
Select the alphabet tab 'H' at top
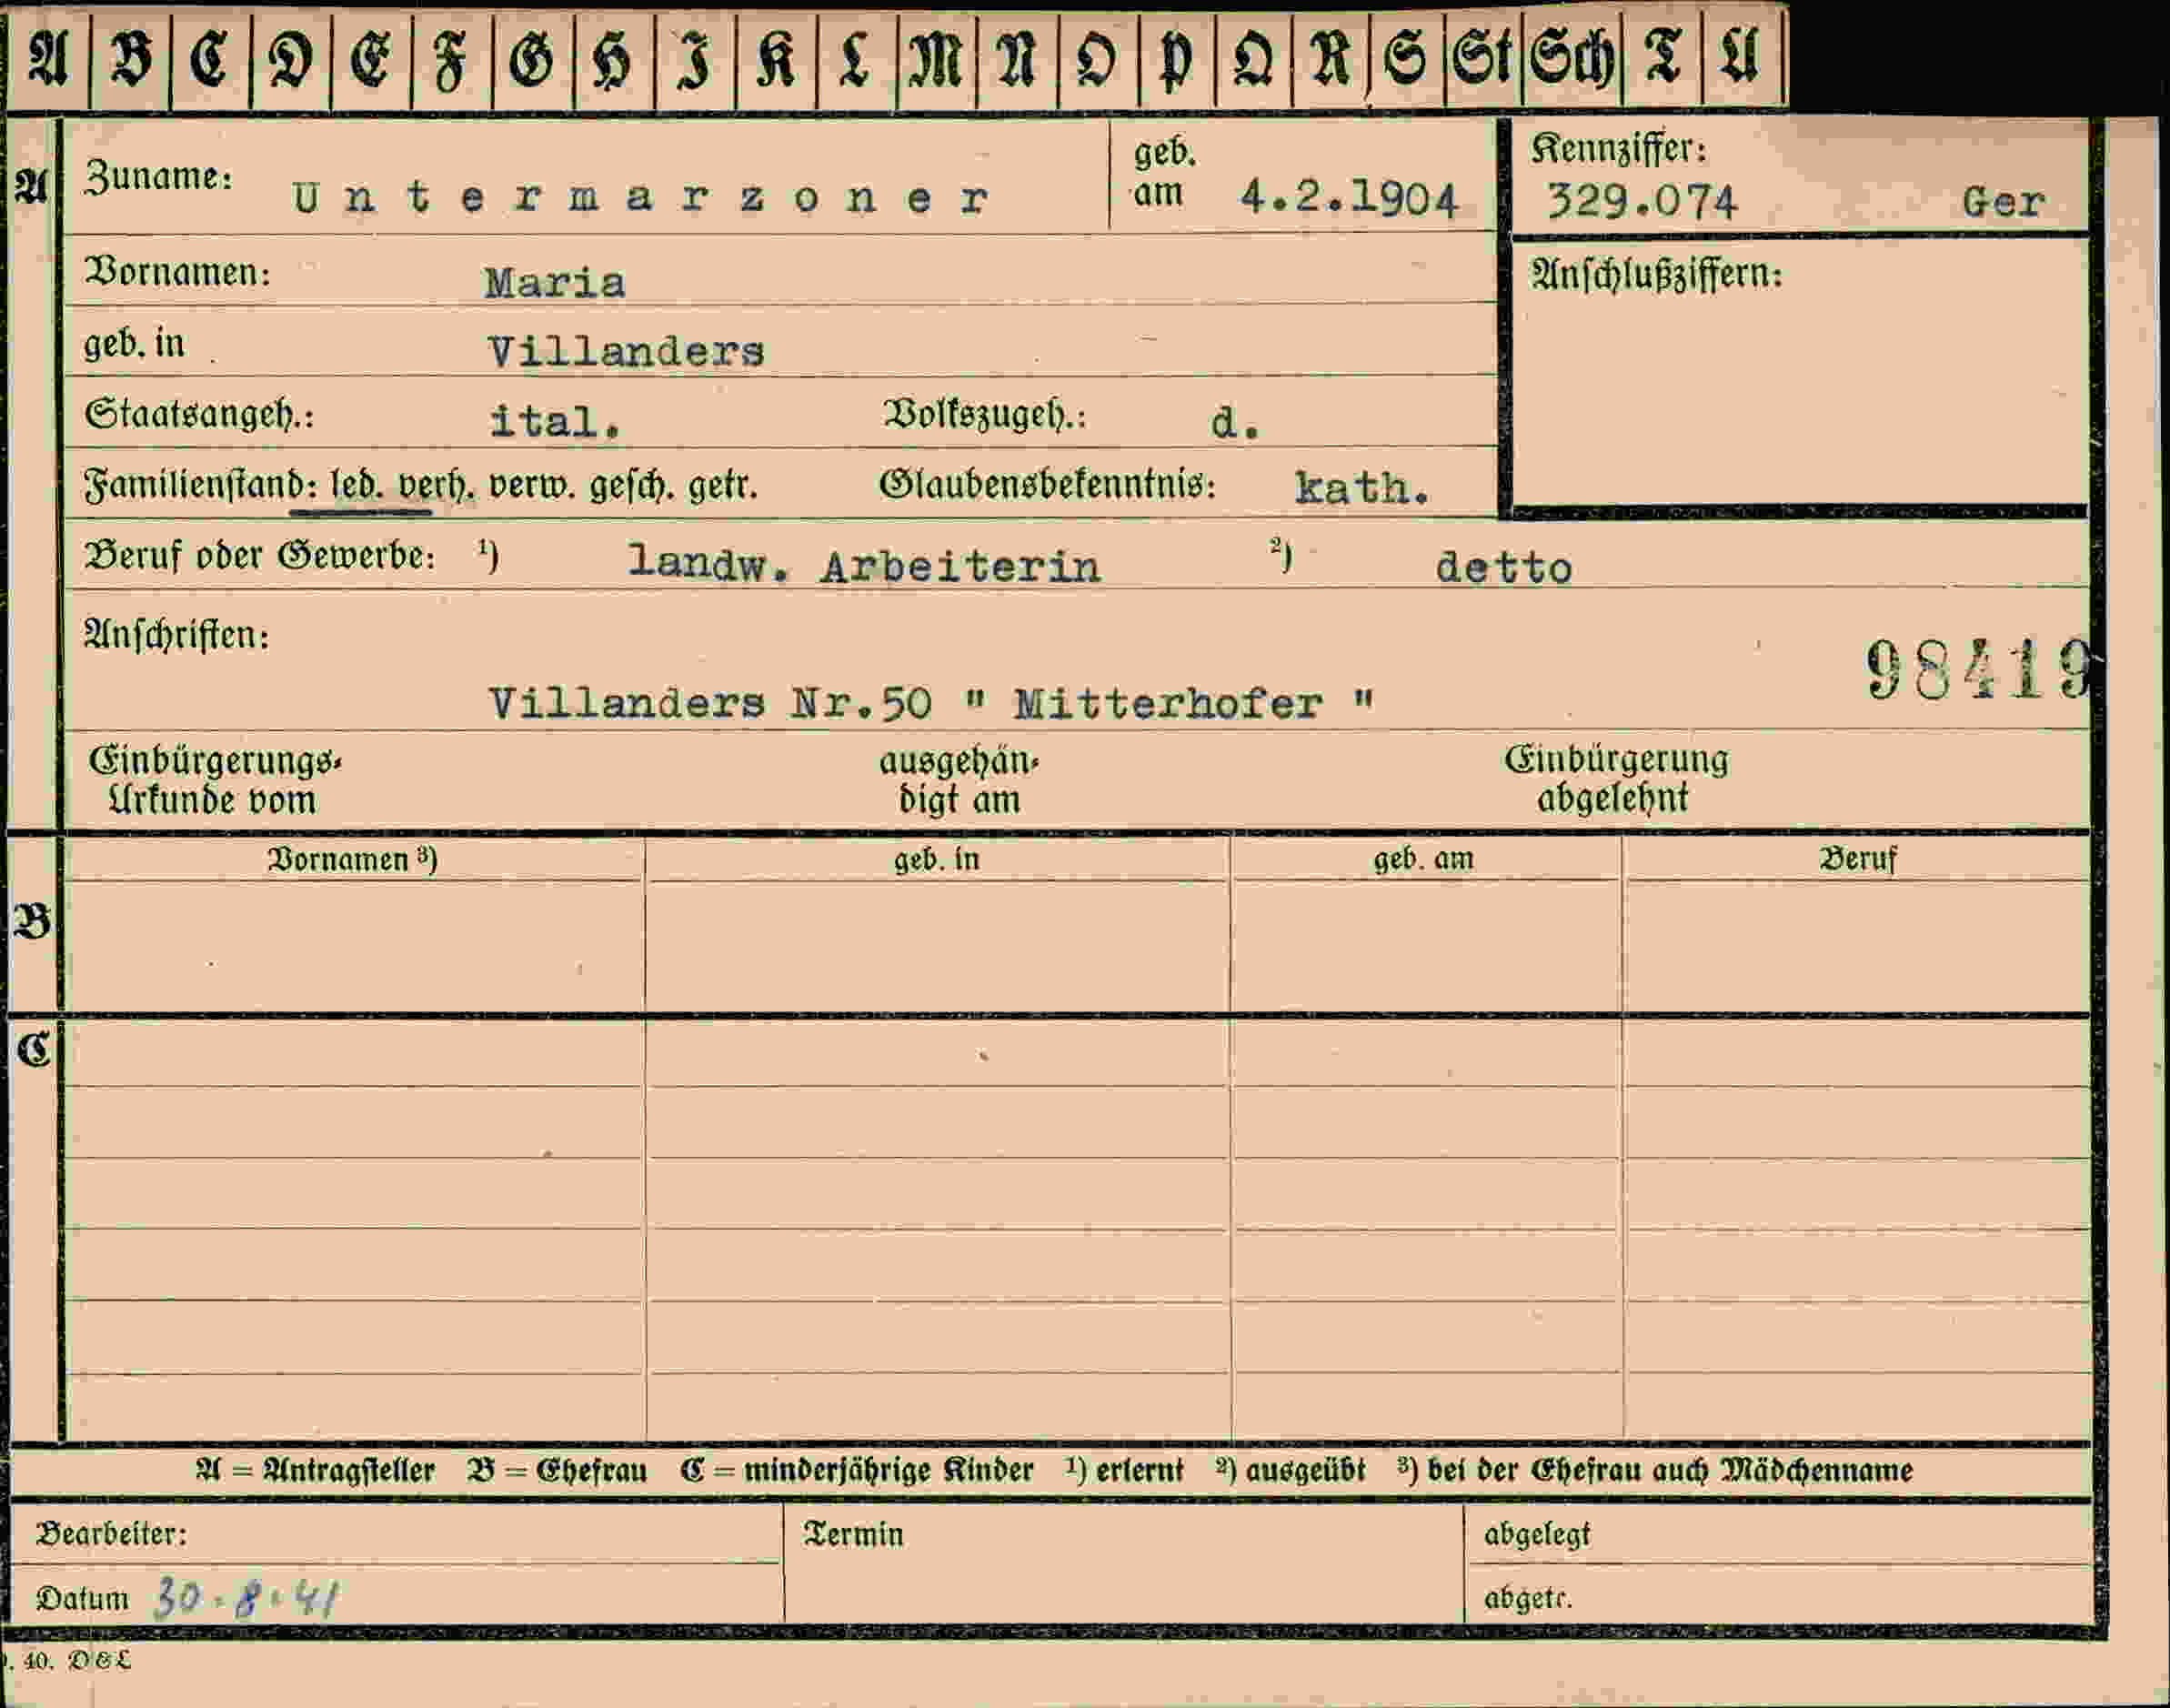click(614, 58)
